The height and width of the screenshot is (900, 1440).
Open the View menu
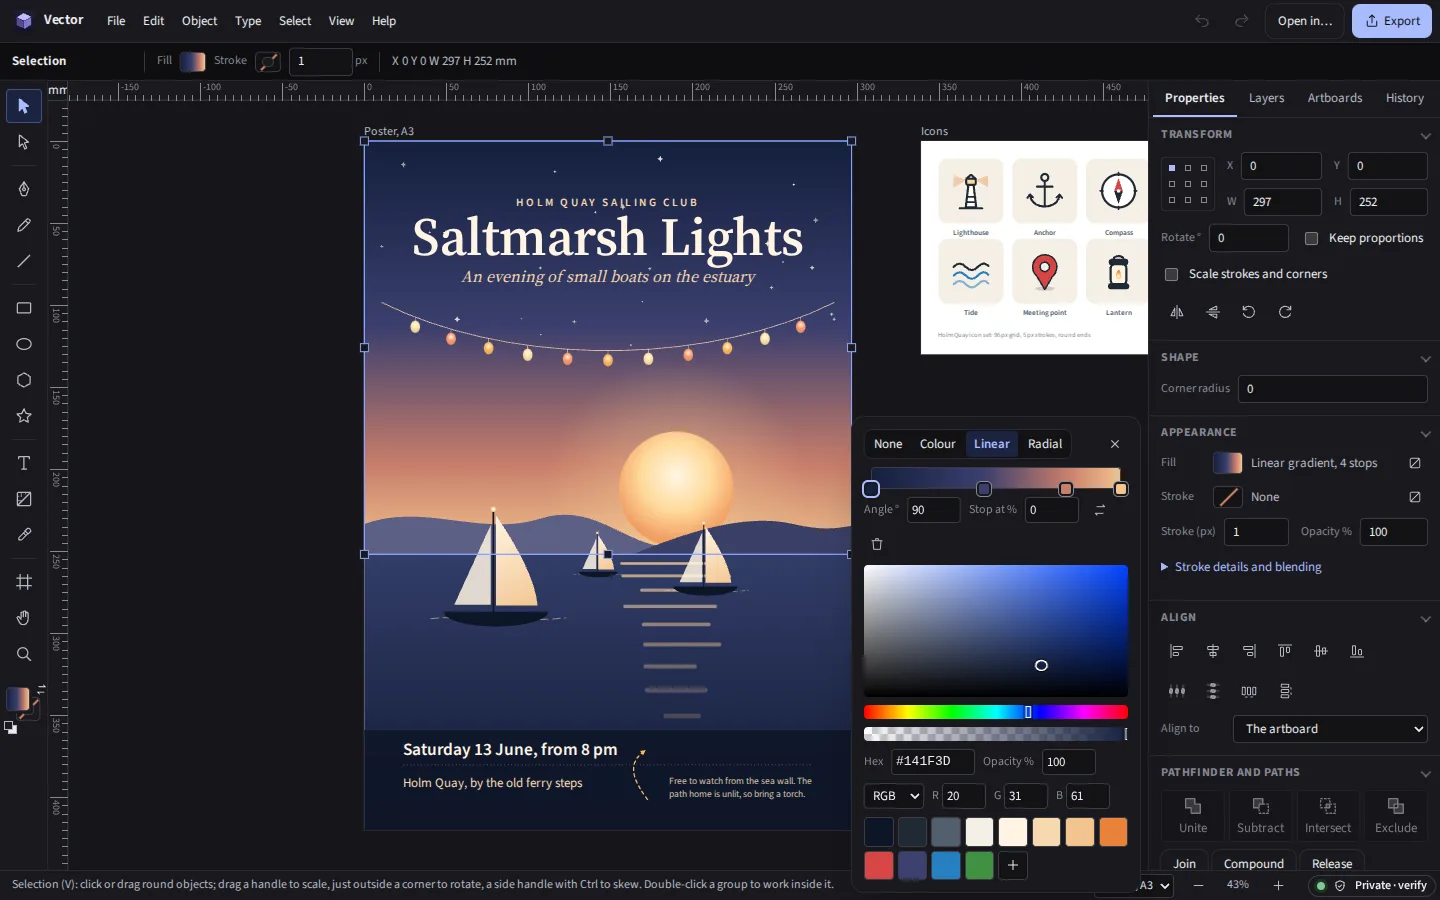341,21
